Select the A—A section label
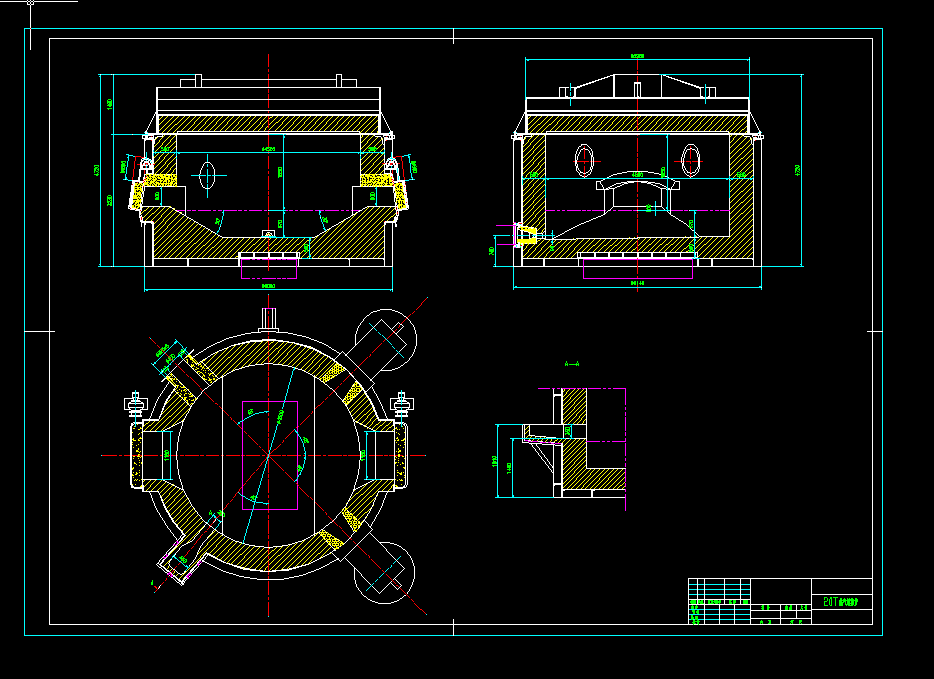 click(x=572, y=363)
